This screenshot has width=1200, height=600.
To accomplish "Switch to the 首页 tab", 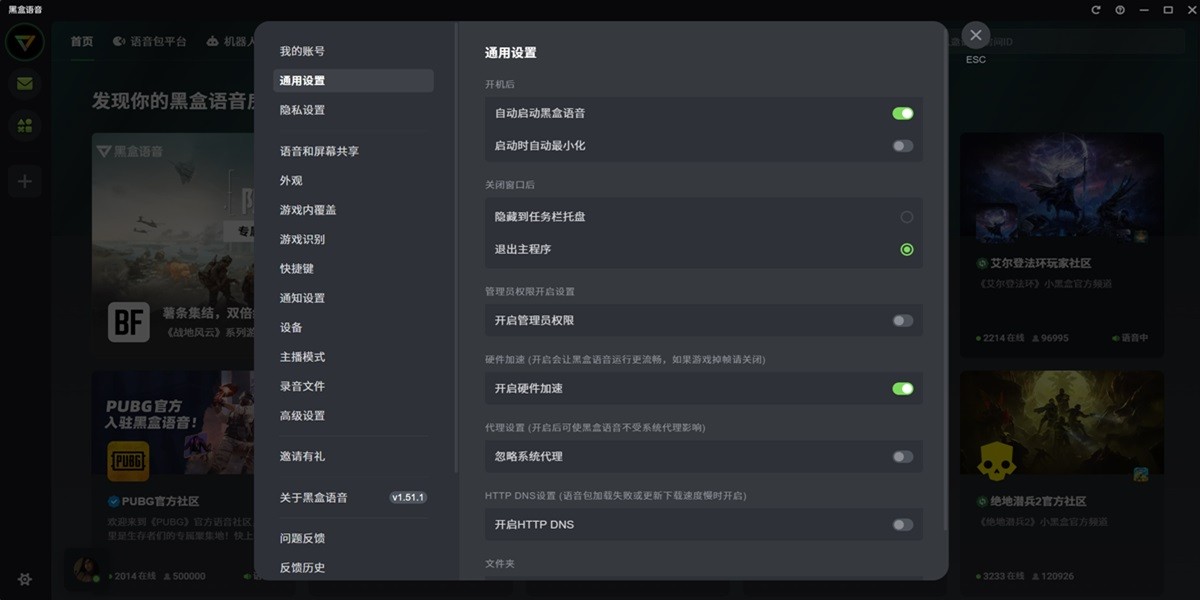I will (x=80, y=41).
